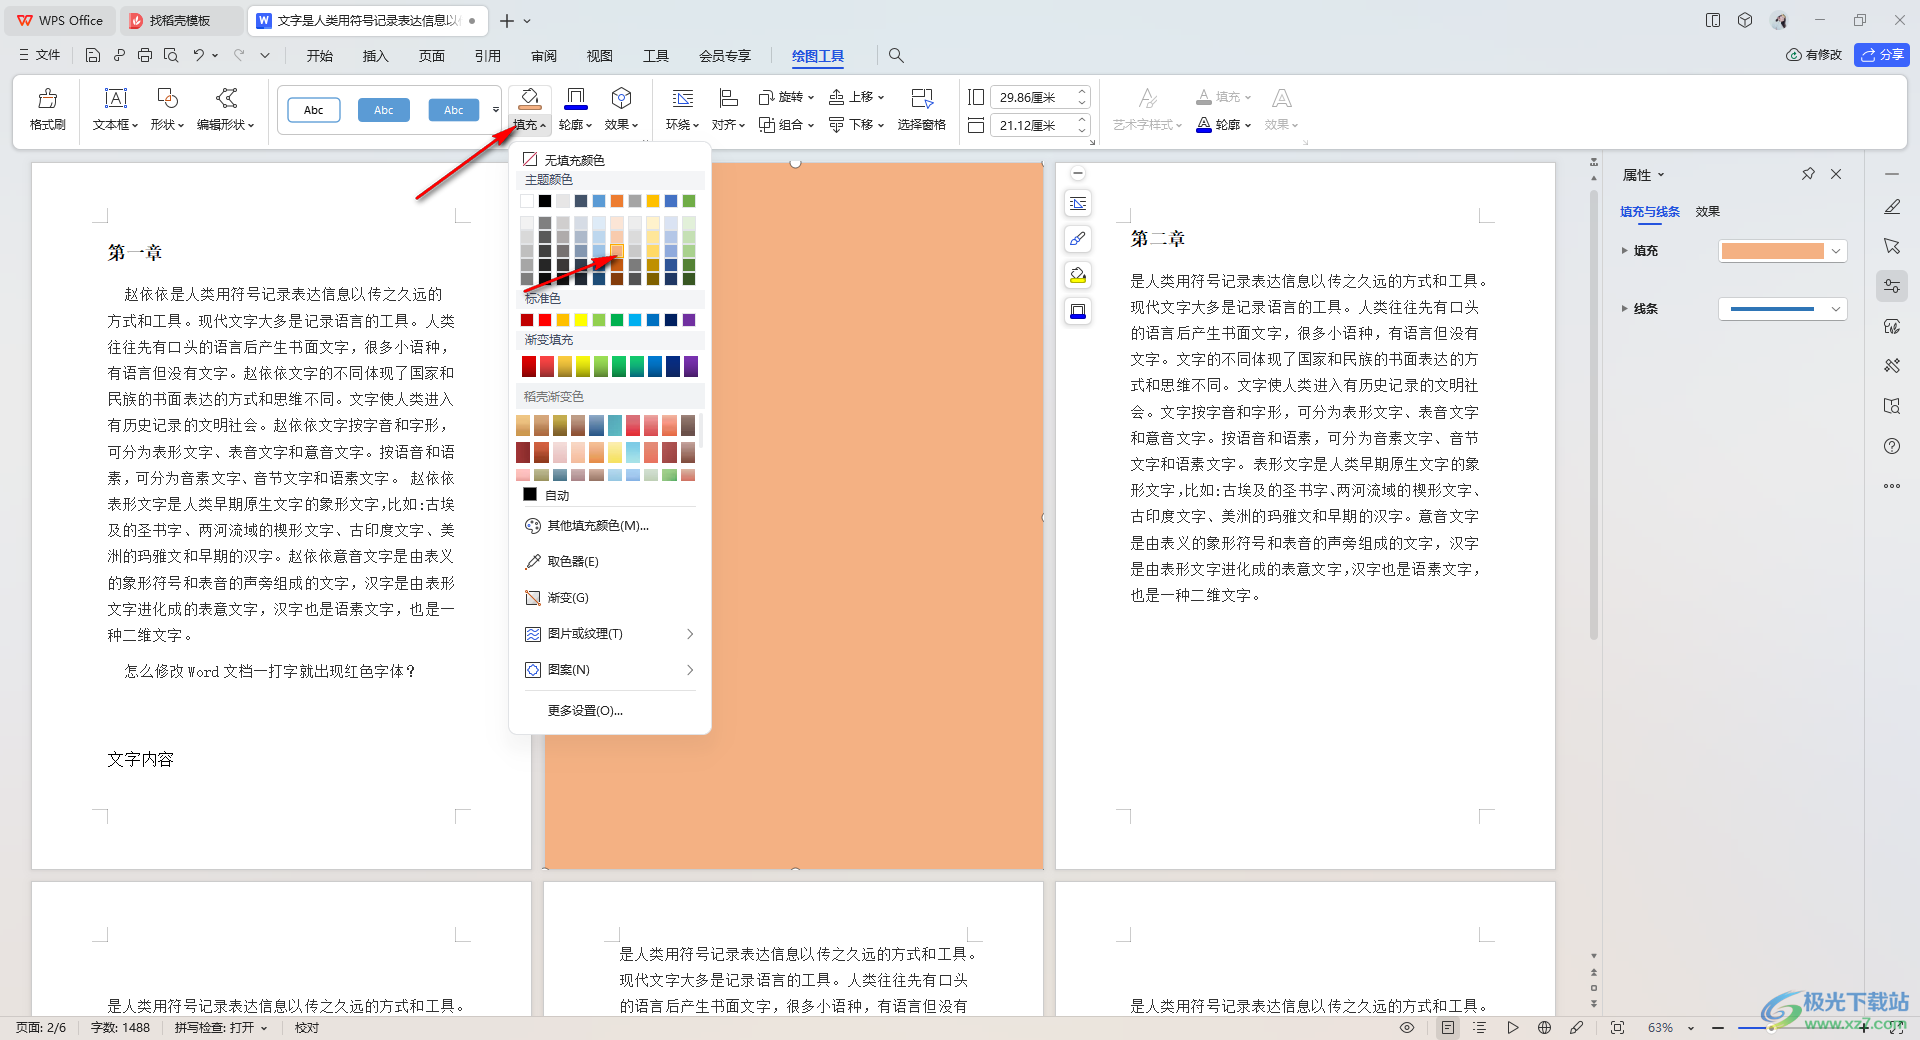
Task: Click the web layout globe icon
Action: [x=1544, y=1027]
